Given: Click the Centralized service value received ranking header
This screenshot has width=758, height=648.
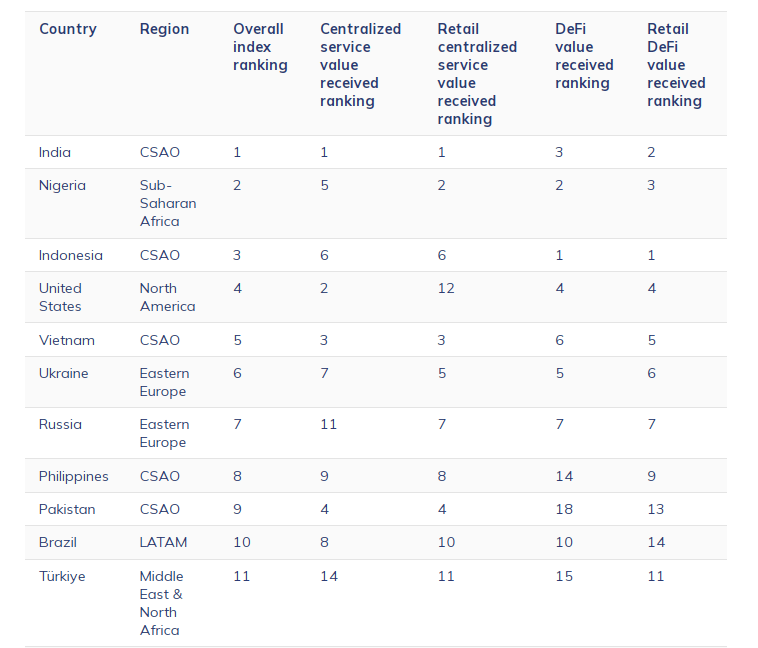Looking at the screenshot, I should tap(360, 65).
